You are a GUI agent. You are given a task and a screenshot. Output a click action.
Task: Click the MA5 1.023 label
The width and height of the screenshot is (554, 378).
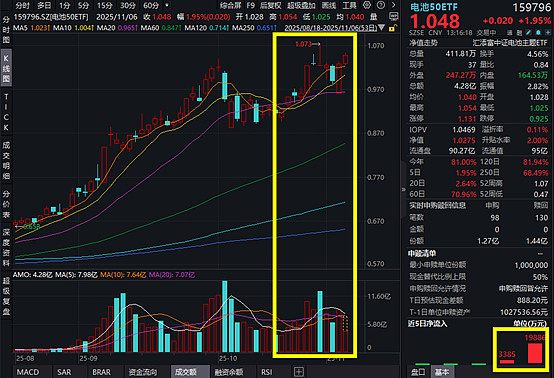[x=31, y=27]
